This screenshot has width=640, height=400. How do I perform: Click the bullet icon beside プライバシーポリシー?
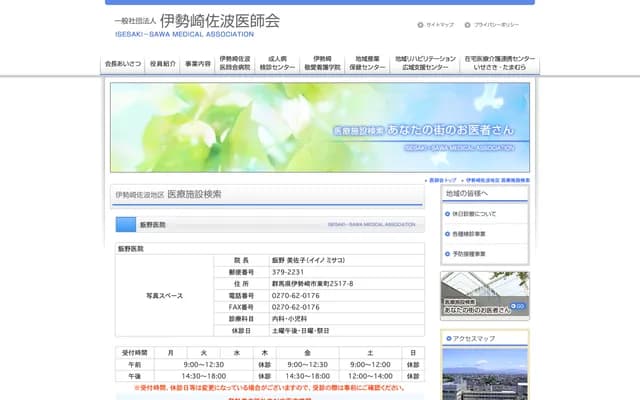466,24
